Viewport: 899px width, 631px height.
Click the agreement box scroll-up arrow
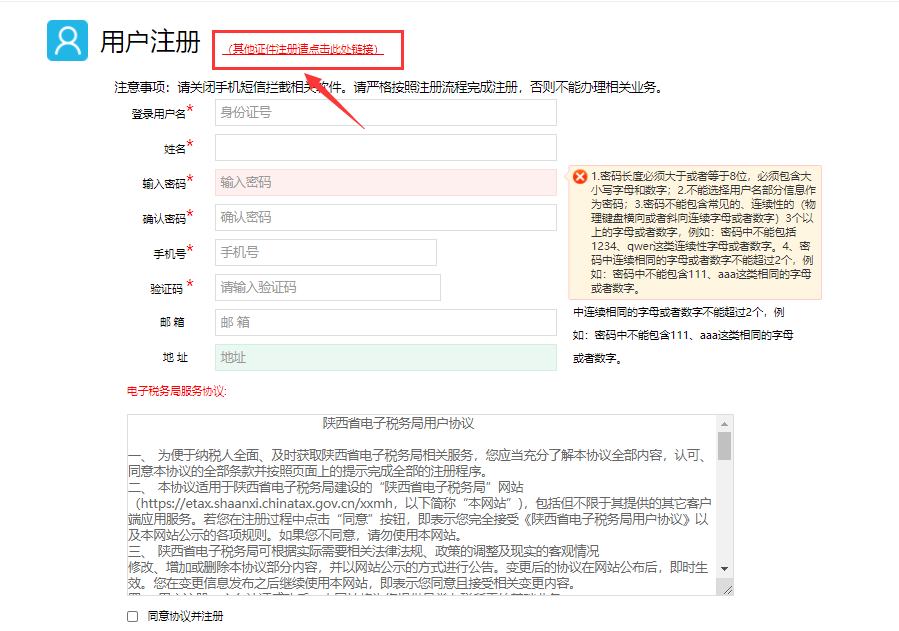tap(725, 424)
